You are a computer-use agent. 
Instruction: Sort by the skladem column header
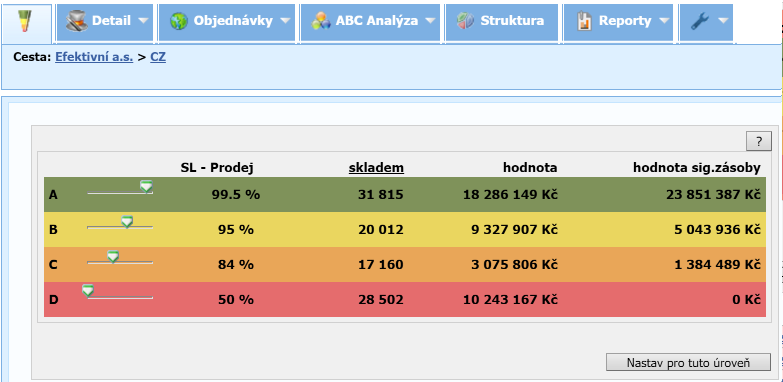tap(376, 168)
